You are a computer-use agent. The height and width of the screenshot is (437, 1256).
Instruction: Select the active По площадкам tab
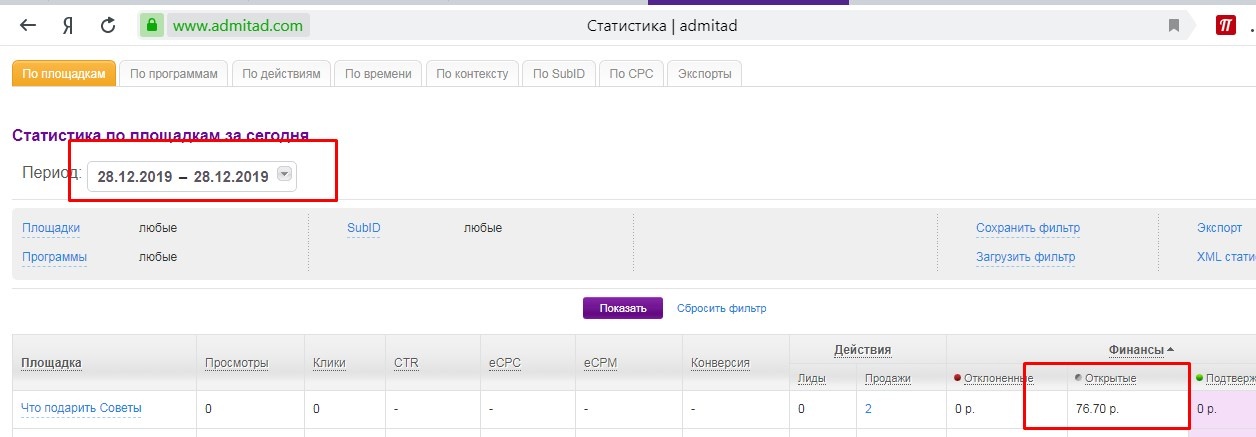click(64, 74)
